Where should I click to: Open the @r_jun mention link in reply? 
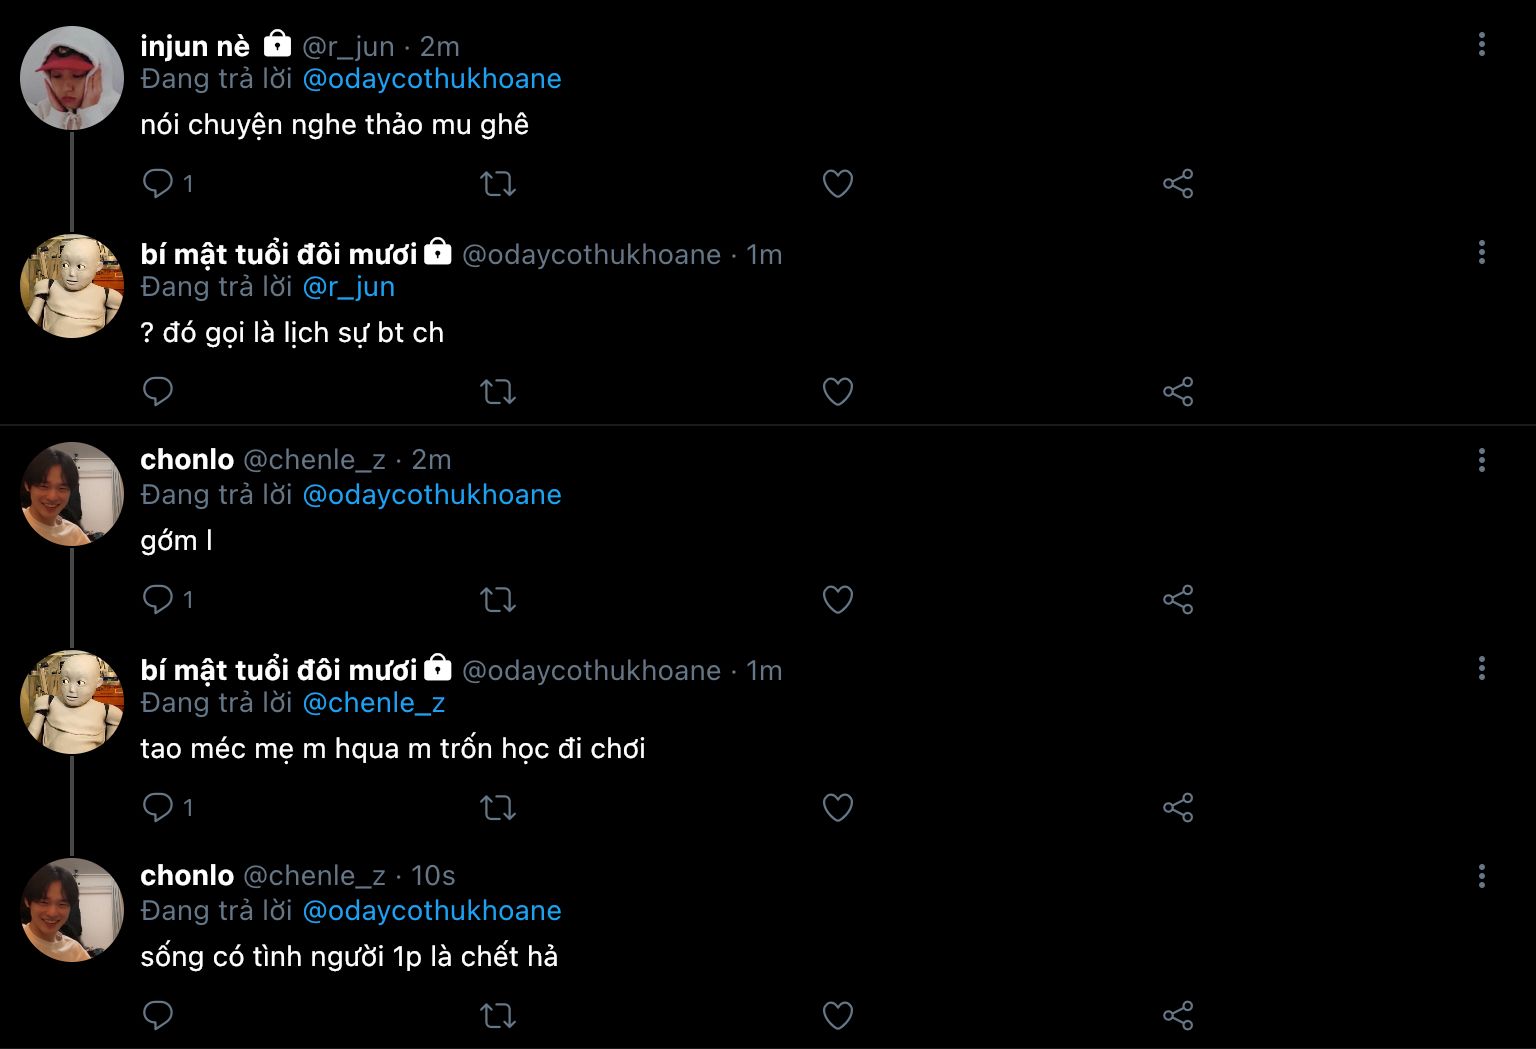(348, 287)
